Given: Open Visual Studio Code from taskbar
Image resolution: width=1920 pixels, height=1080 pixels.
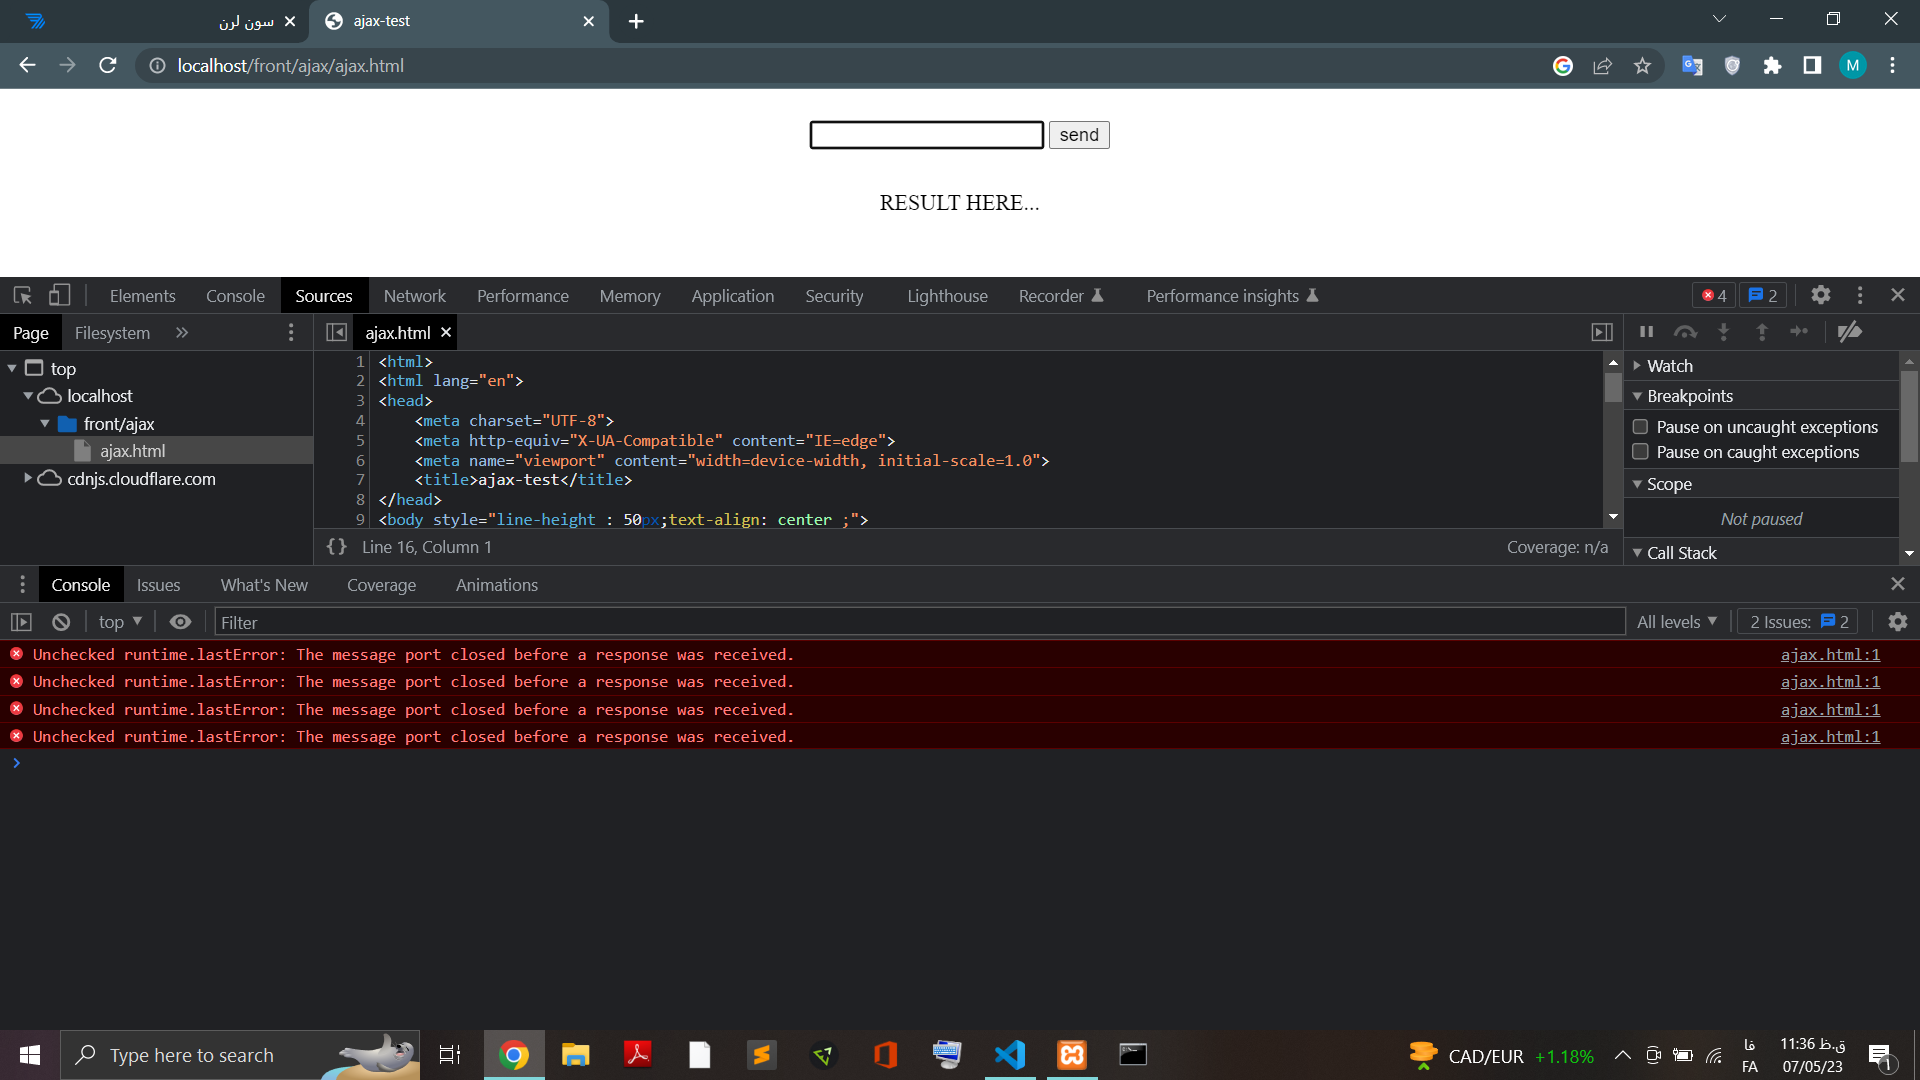Looking at the screenshot, I should click(1010, 1055).
